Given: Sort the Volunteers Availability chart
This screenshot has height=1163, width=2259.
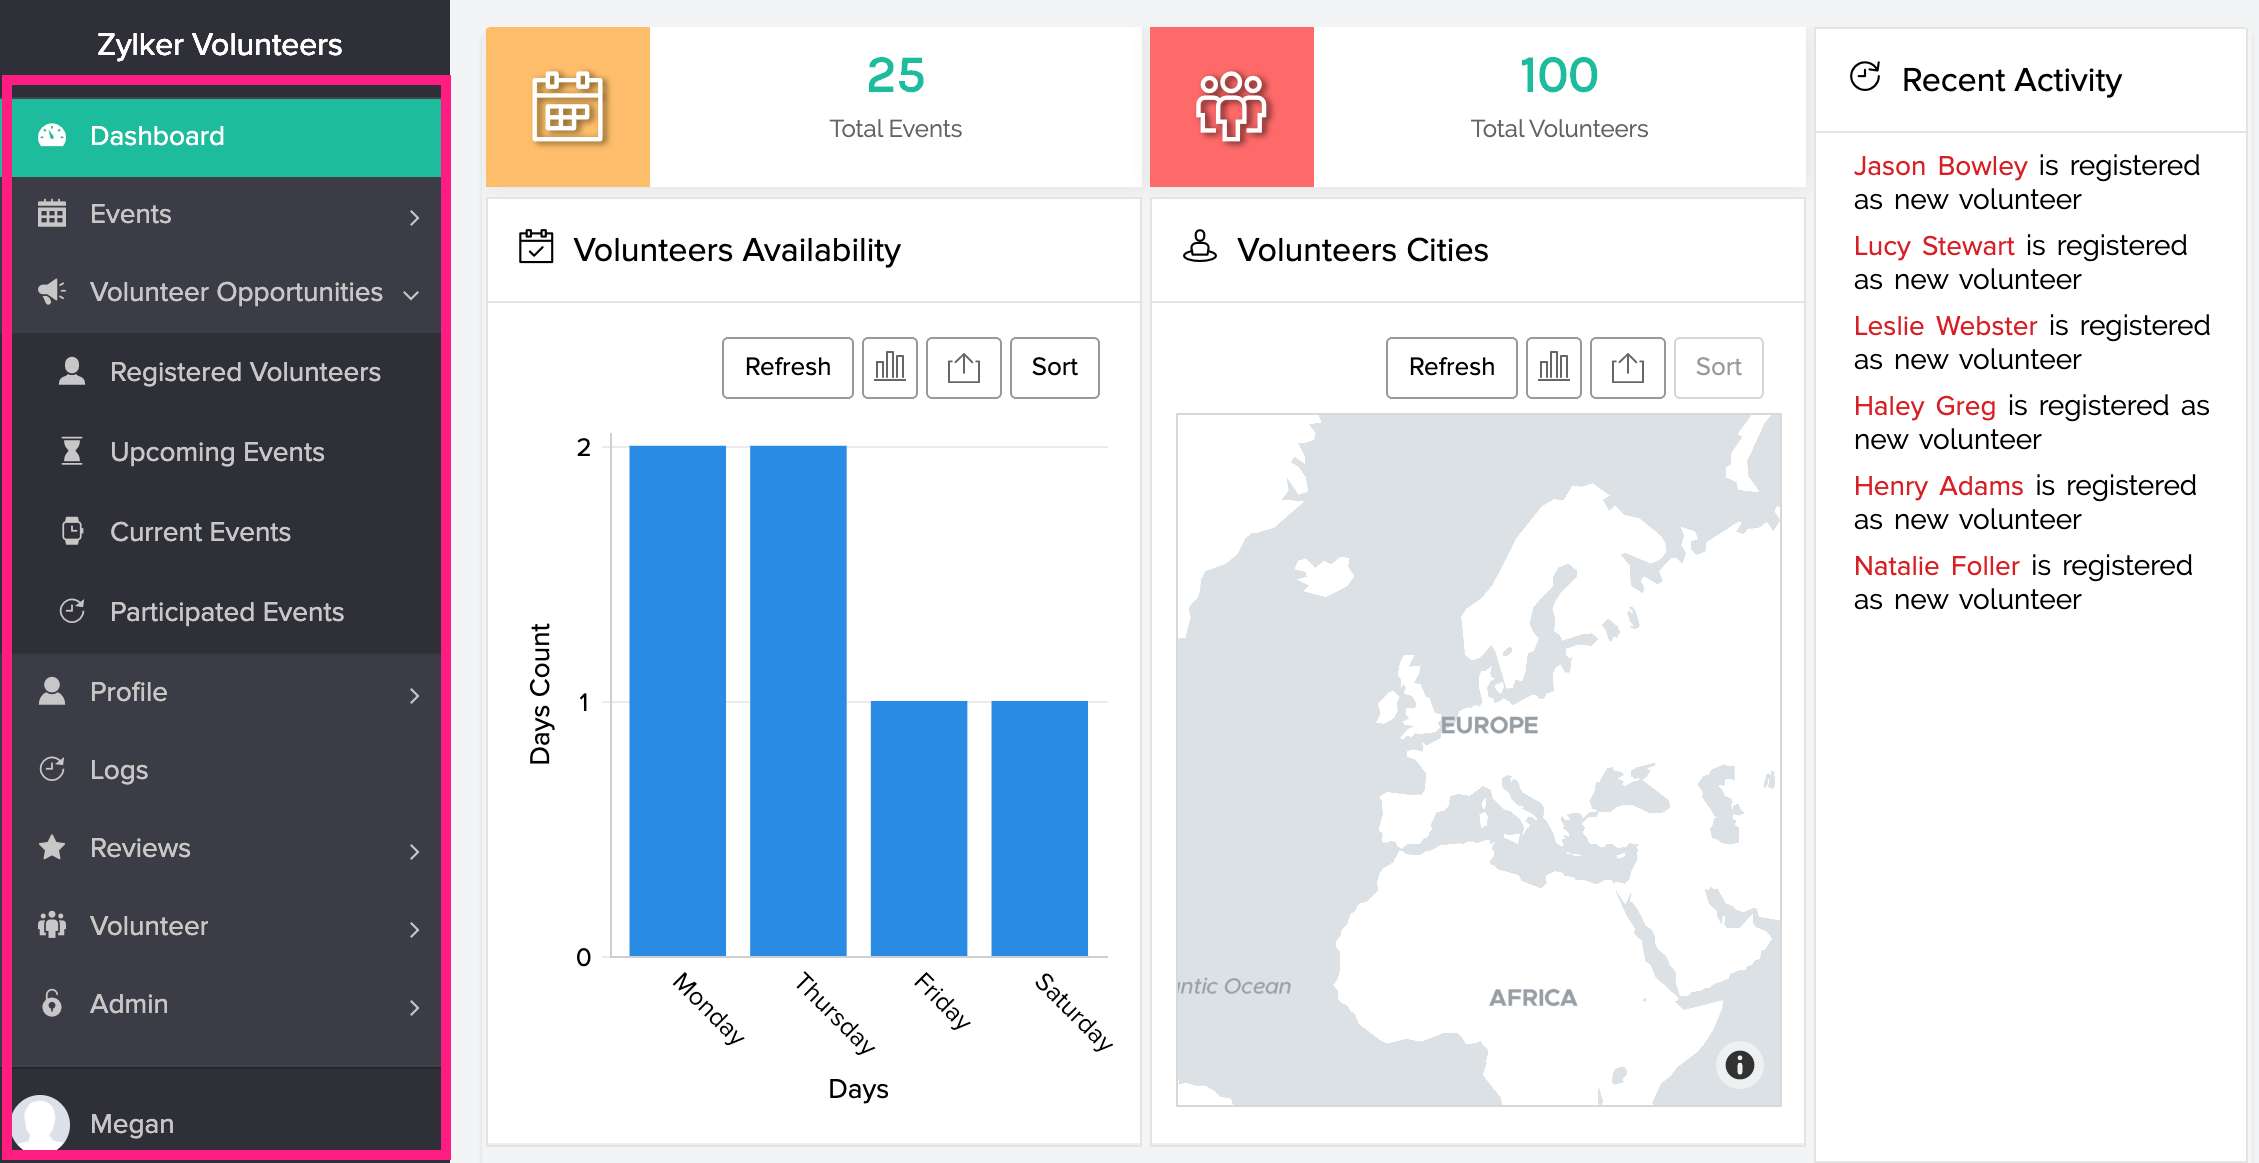Looking at the screenshot, I should pos(1054,367).
